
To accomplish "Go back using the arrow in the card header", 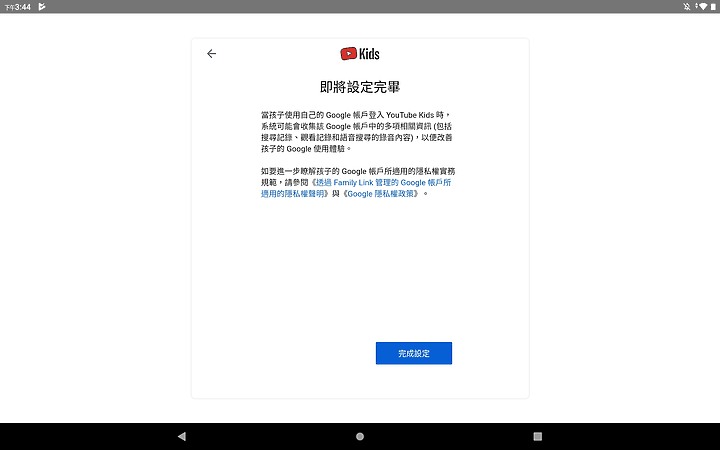I will (211, 54).
